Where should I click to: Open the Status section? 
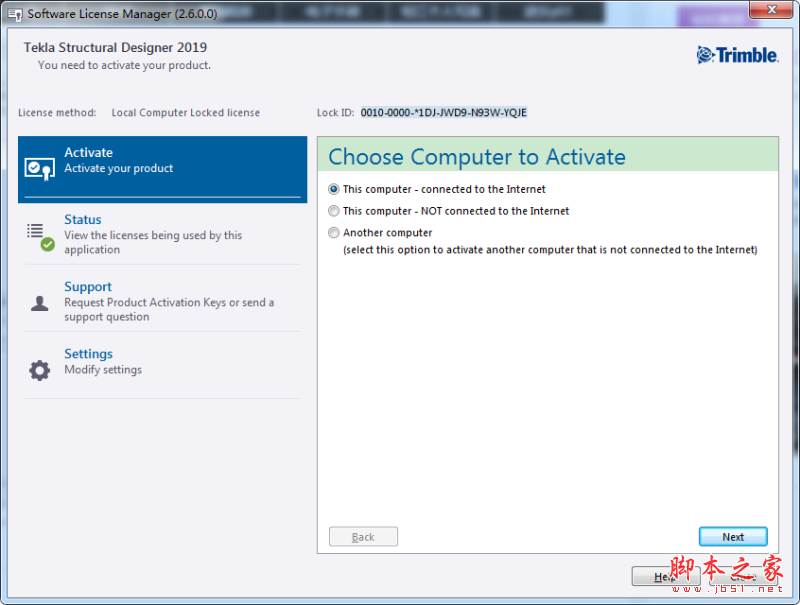(x=162, y=235)
